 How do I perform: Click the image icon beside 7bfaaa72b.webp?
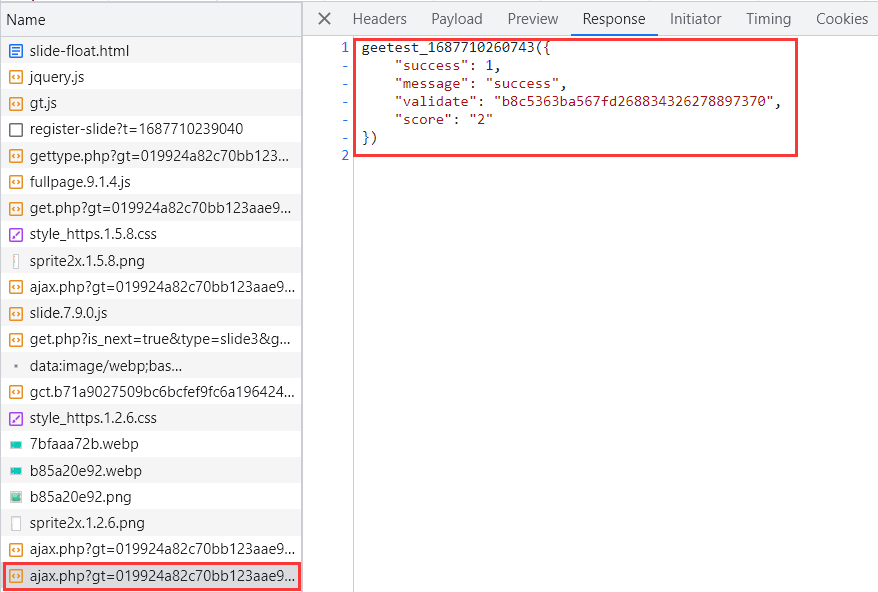16,444
